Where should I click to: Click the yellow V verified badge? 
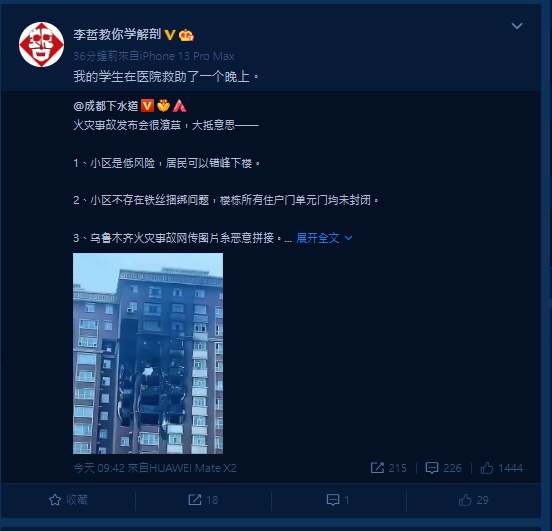pos(170,35)
